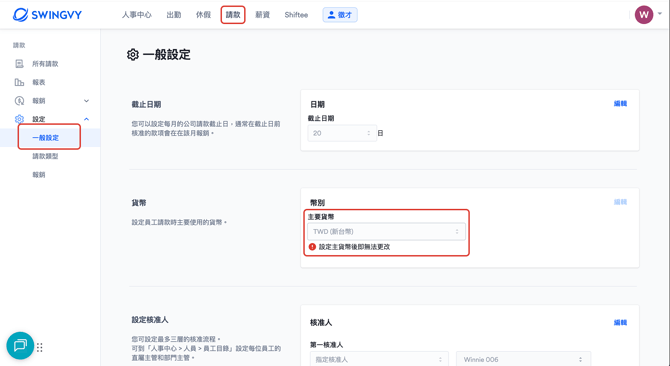The height and width of the screenshot is (366, 670).
Task: Go to 休假 in top navigation
Action: (x=203, y=15)
